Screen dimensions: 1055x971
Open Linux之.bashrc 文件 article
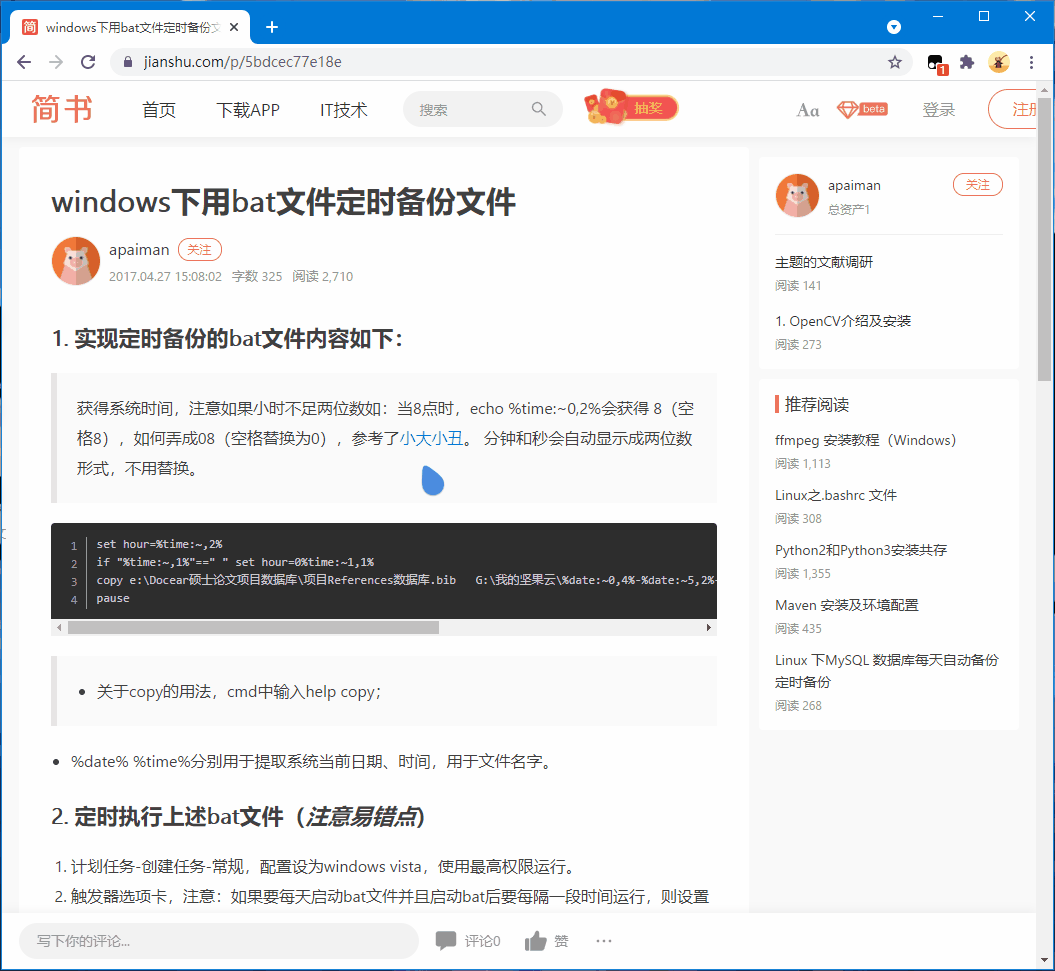point(836,495)
